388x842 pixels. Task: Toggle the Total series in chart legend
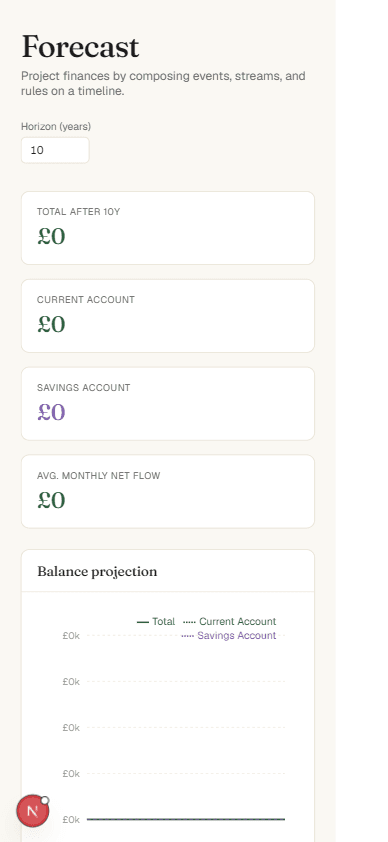point(156,621)
